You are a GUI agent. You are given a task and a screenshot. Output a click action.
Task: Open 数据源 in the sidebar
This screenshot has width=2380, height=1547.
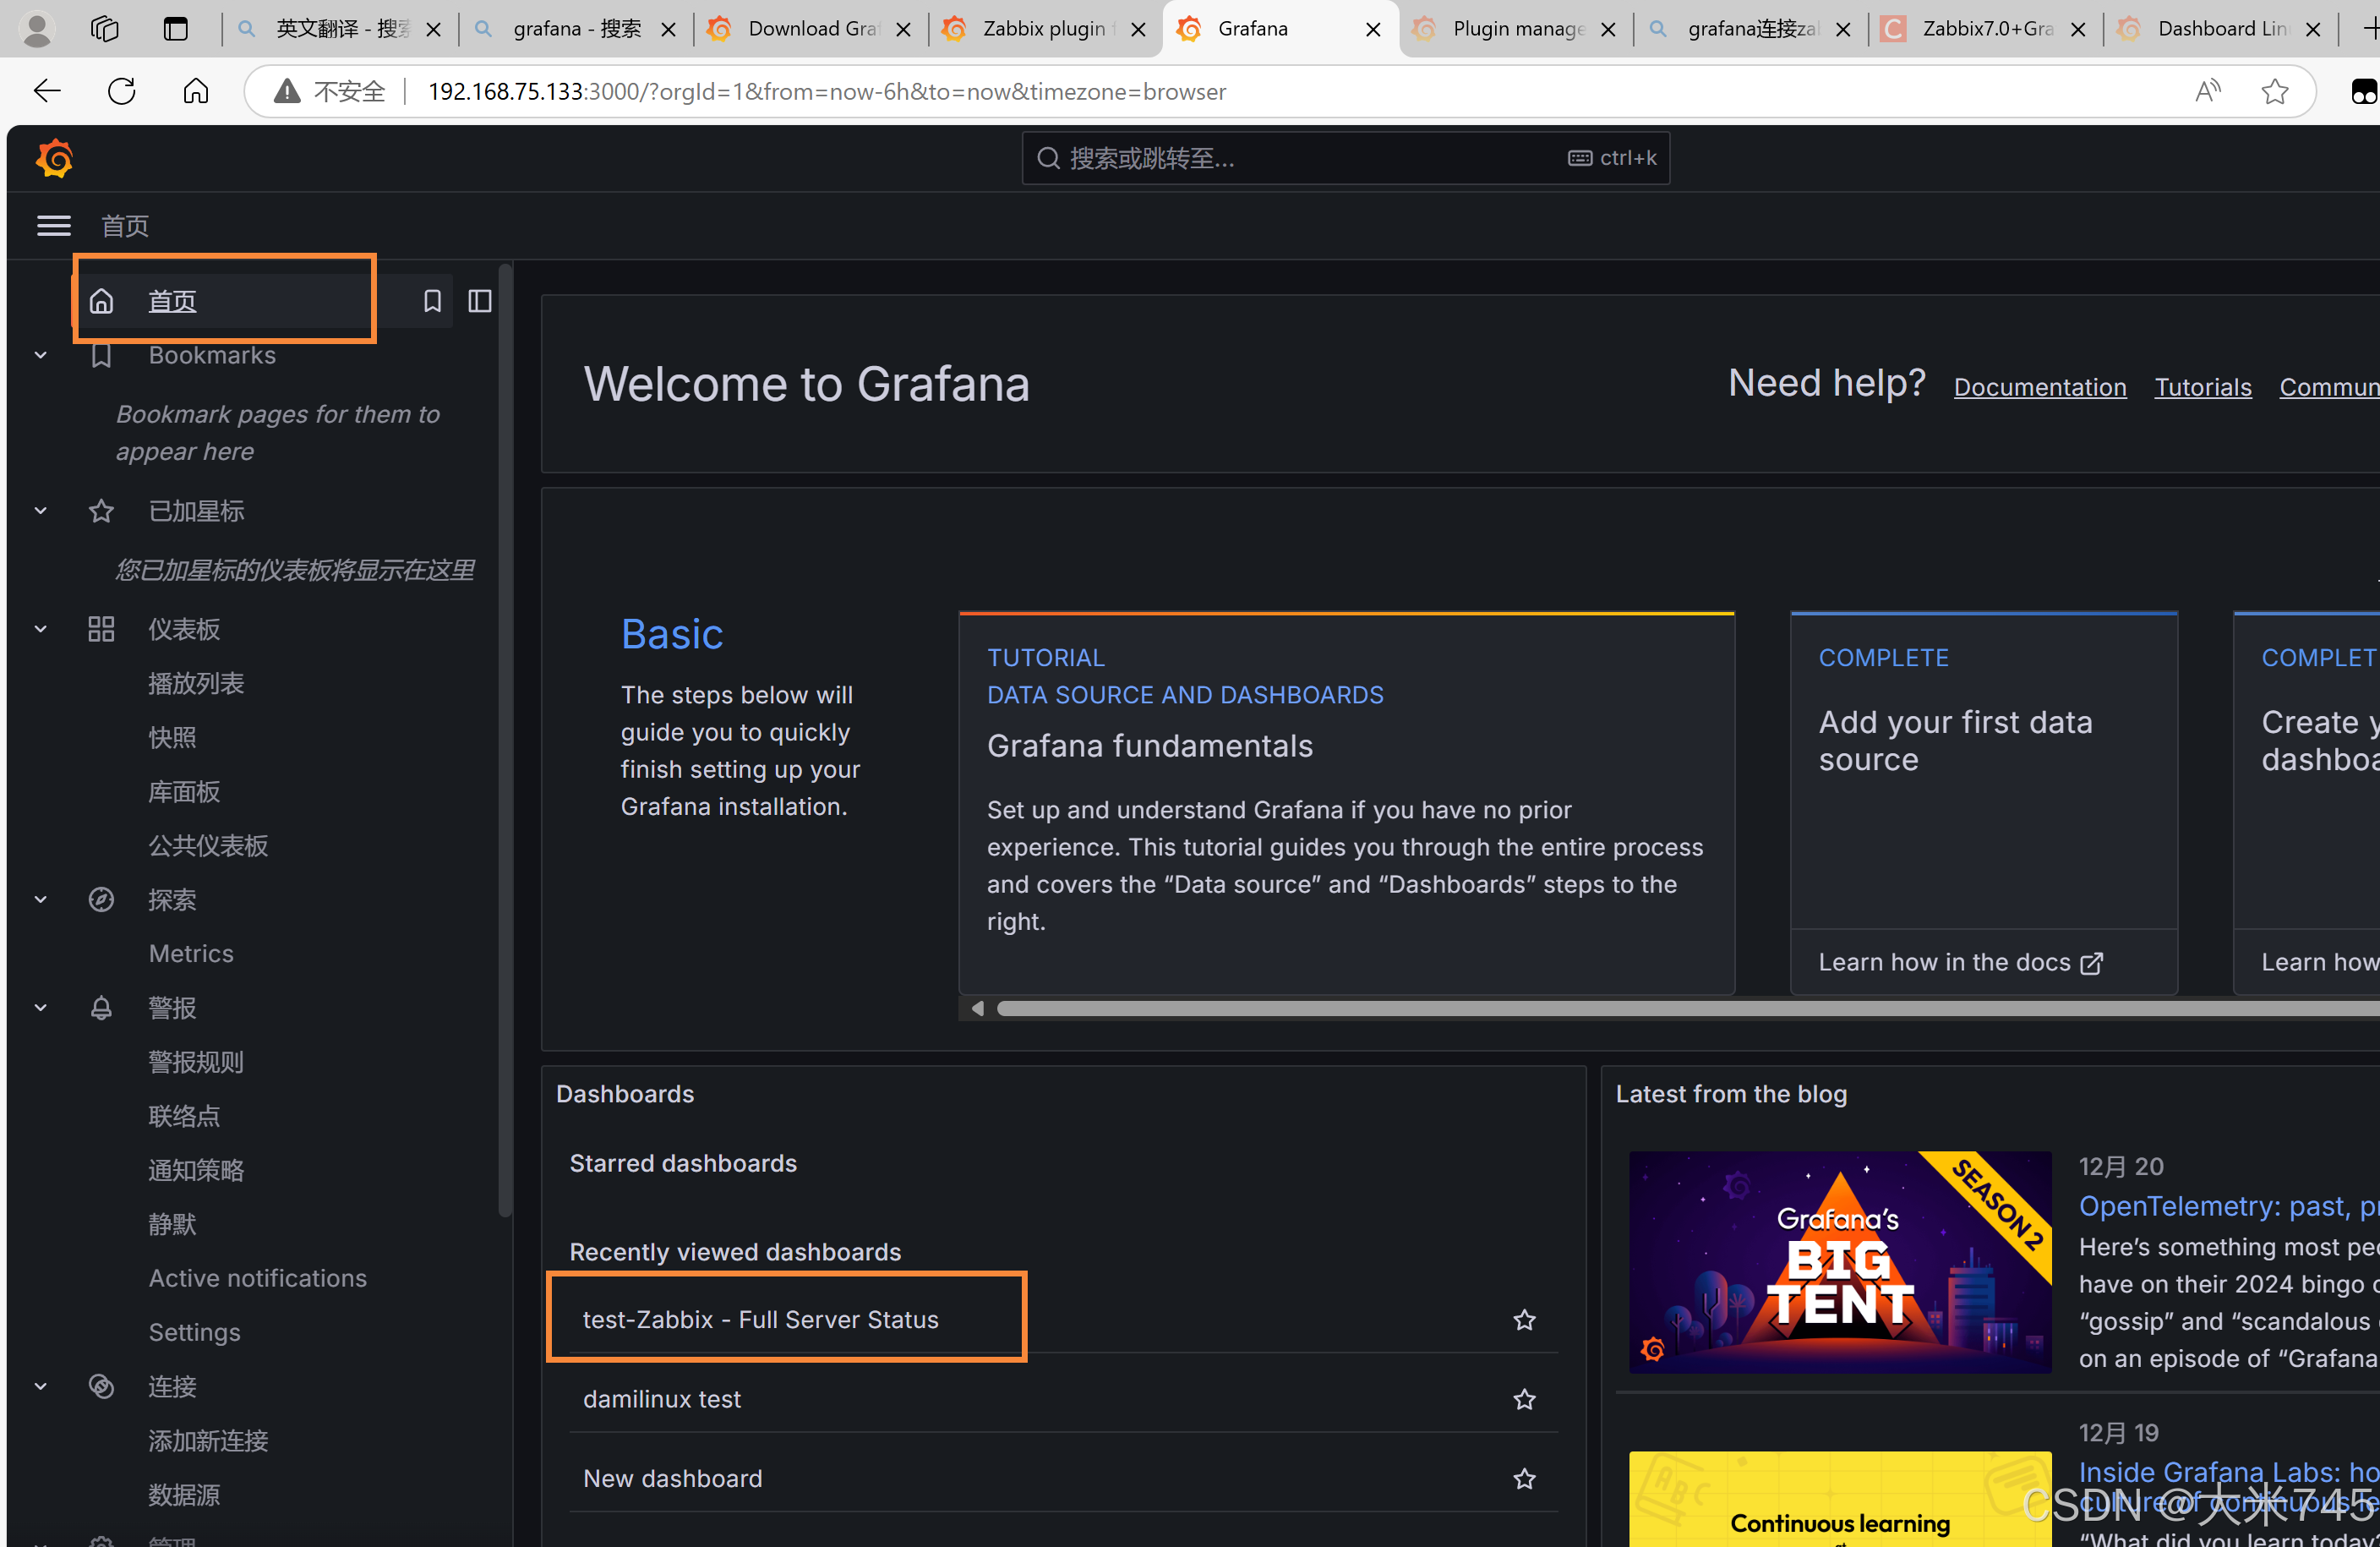(x=184, y=1494)
